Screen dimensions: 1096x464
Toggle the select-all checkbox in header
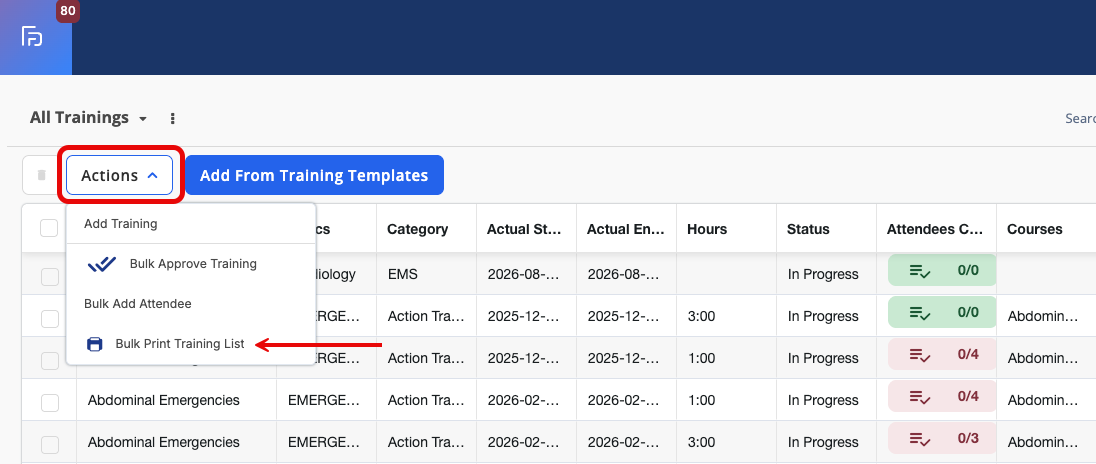49,229
